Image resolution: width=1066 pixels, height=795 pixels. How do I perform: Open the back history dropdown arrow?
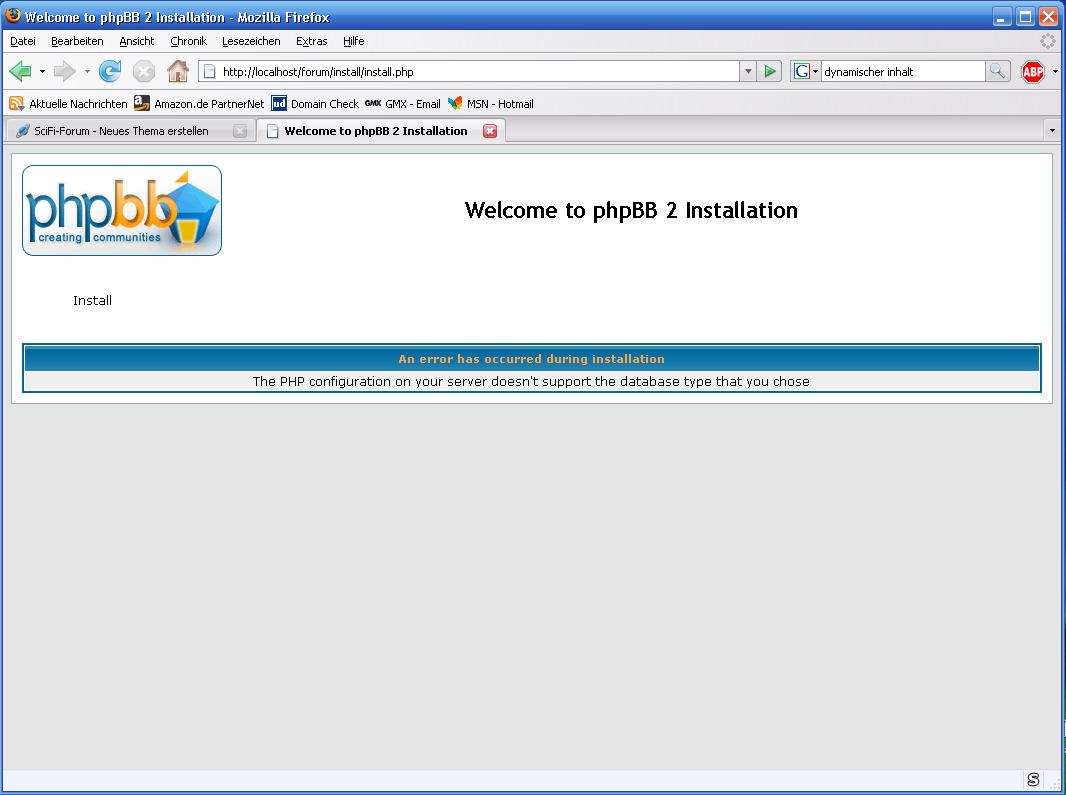(x=42, y=72)
